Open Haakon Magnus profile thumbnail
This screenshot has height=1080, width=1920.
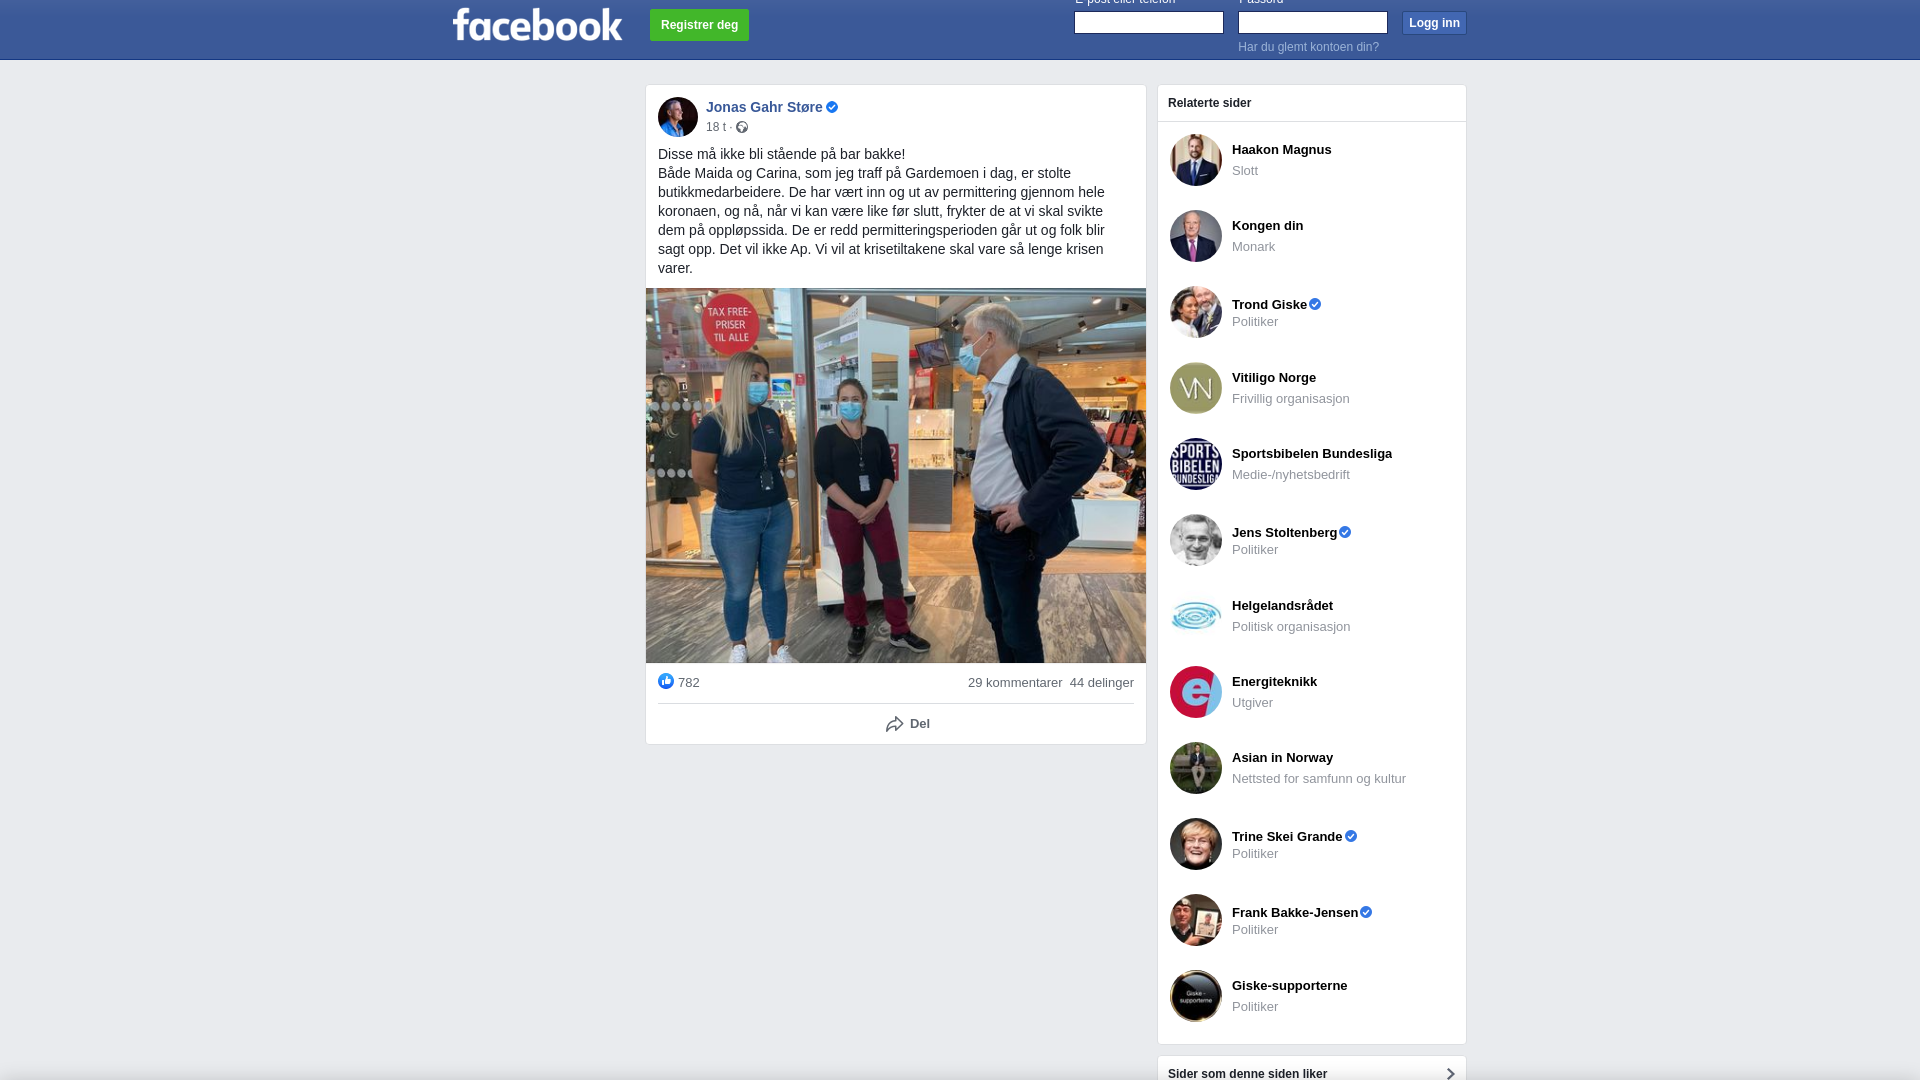tap(1196, 160)
